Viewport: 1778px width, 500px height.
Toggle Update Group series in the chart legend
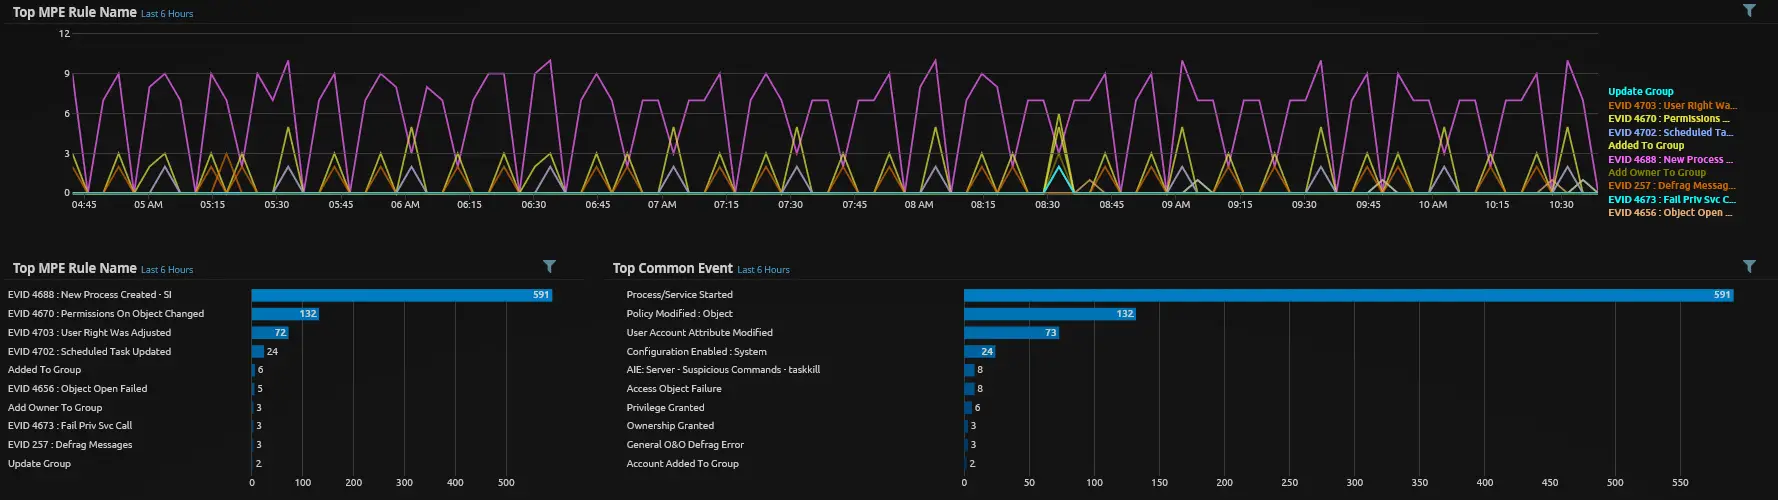[1640, 91]
